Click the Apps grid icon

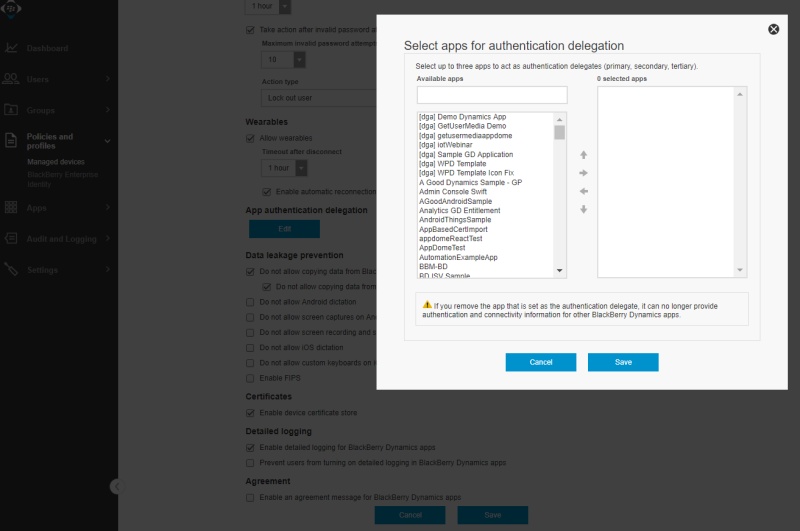point(11,207)
